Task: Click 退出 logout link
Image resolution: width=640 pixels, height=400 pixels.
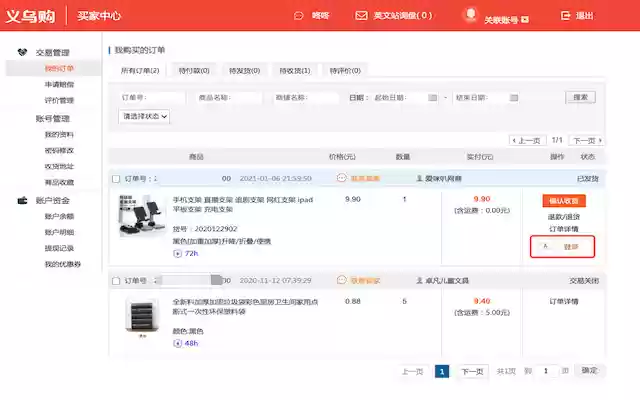Action: pos(584,16)
